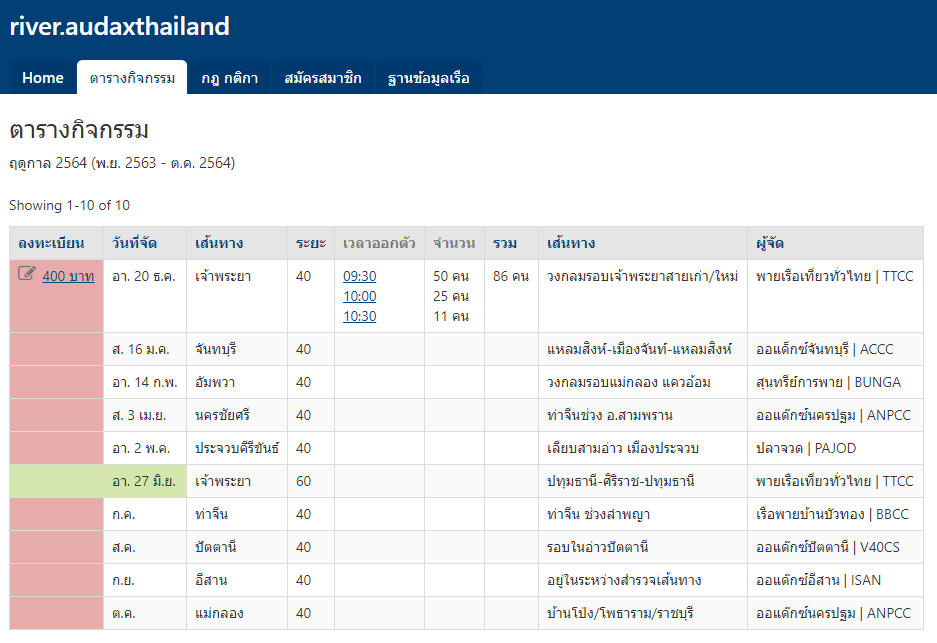The image size is (937, 643).
Task: Open the กฎ กติกา tab
Action: pyautogui.click(x=229, y=78)
